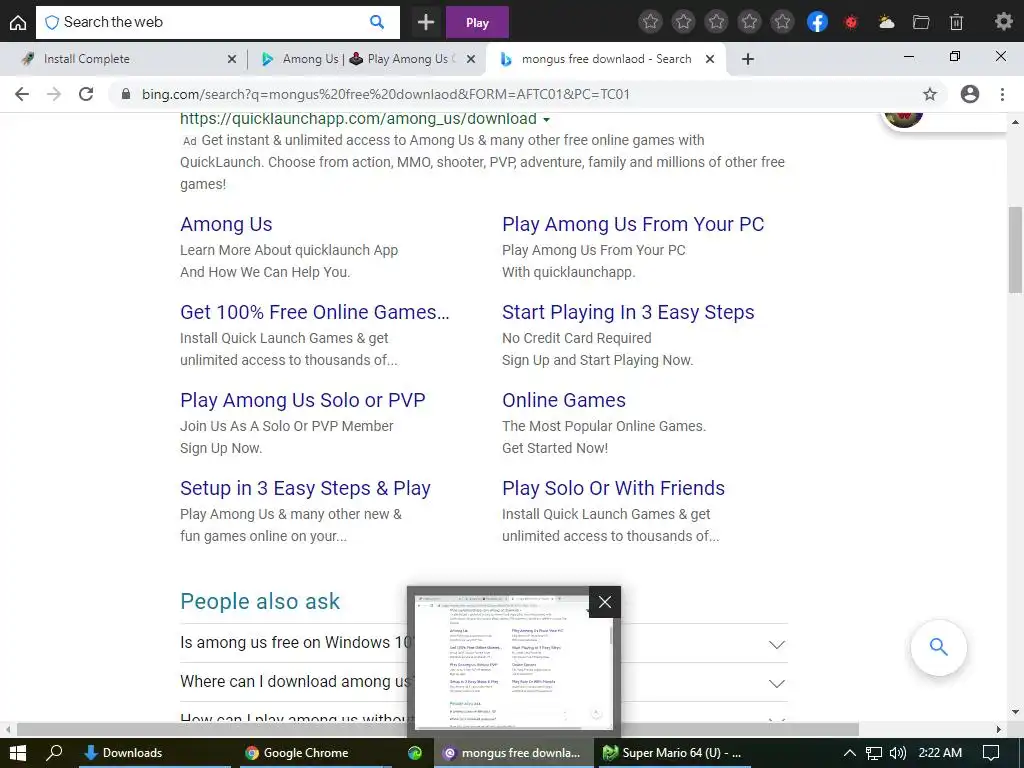Click the magnifier in Search the web box
1024x768 pixels.
(x=377, y=22)
